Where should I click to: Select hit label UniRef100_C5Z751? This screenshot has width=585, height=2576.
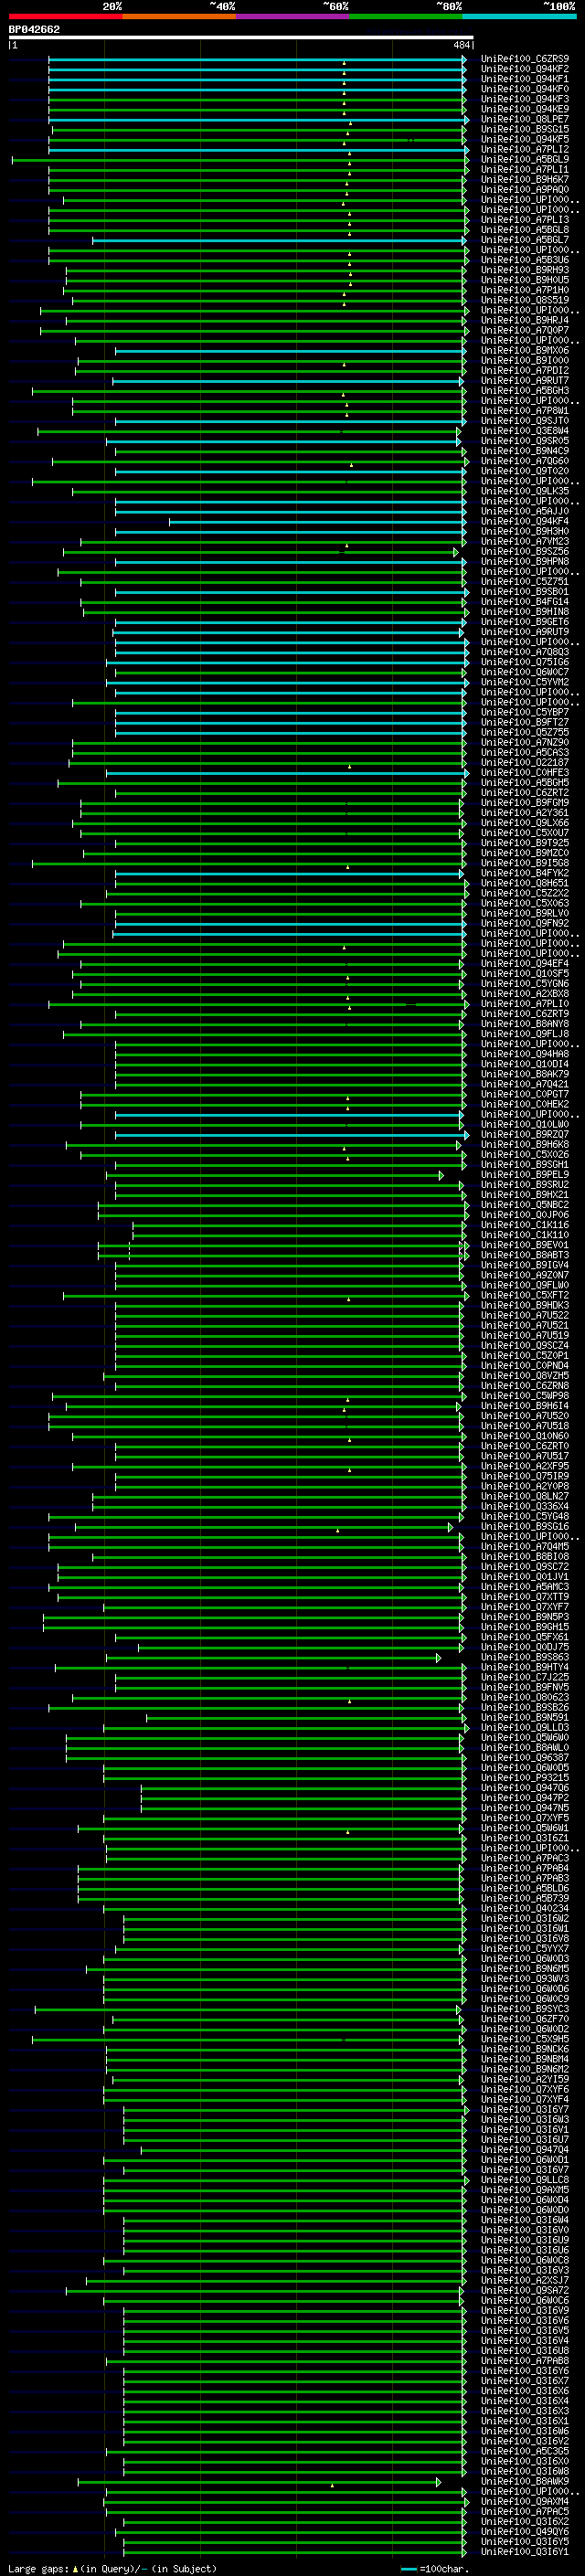(x=524, y=582)
